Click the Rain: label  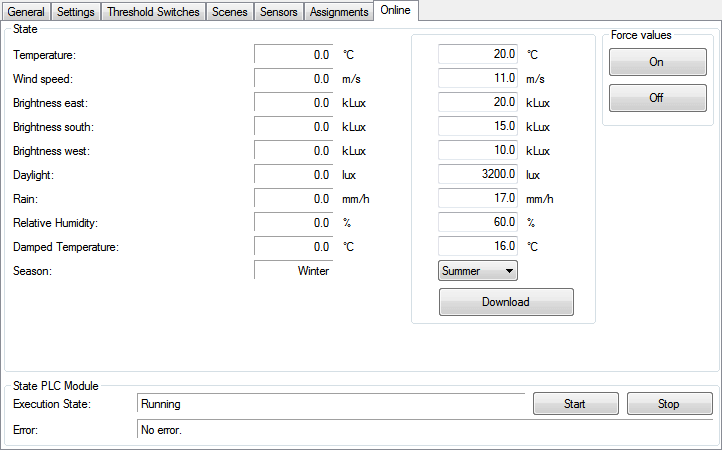click(x=25, y=199)
